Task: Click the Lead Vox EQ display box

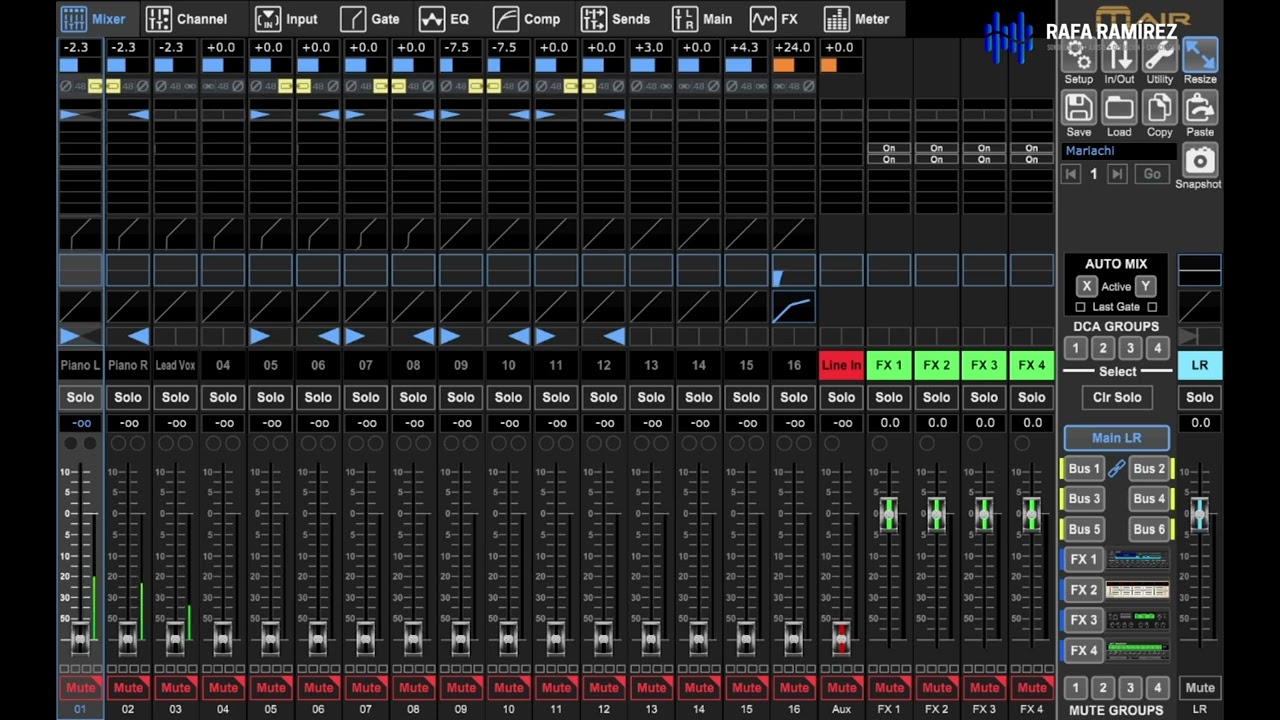Action: pos(175,270)
